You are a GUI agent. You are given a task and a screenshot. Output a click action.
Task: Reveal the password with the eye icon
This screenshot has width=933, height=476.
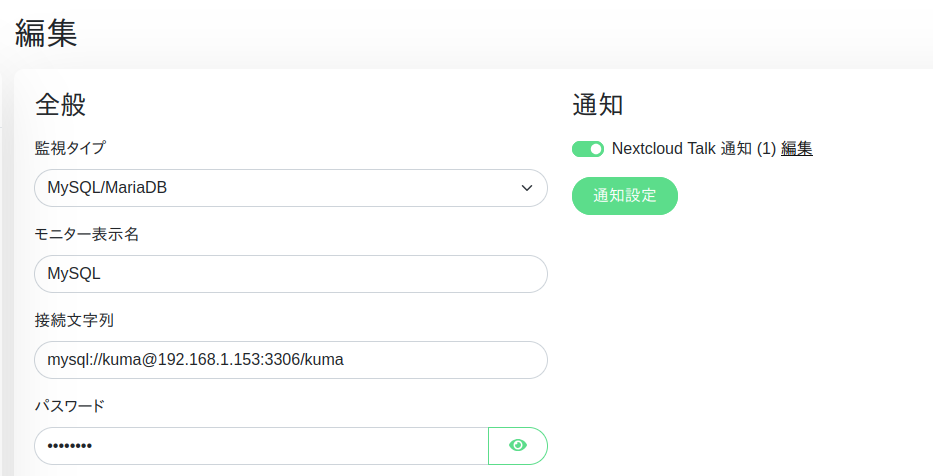click(517, 446)
